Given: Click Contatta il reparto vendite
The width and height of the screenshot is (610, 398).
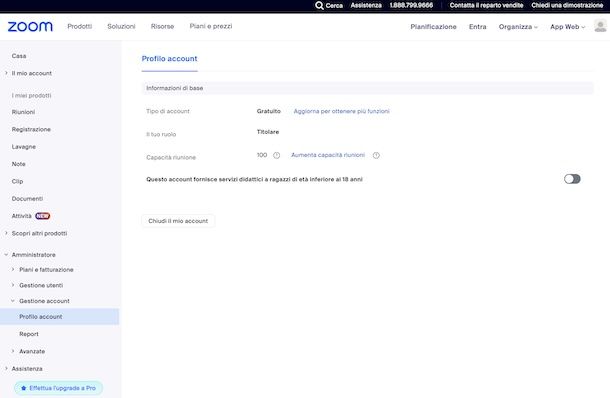Looking at the screenshot, I should pyautogui.click(x=486, y=5).
